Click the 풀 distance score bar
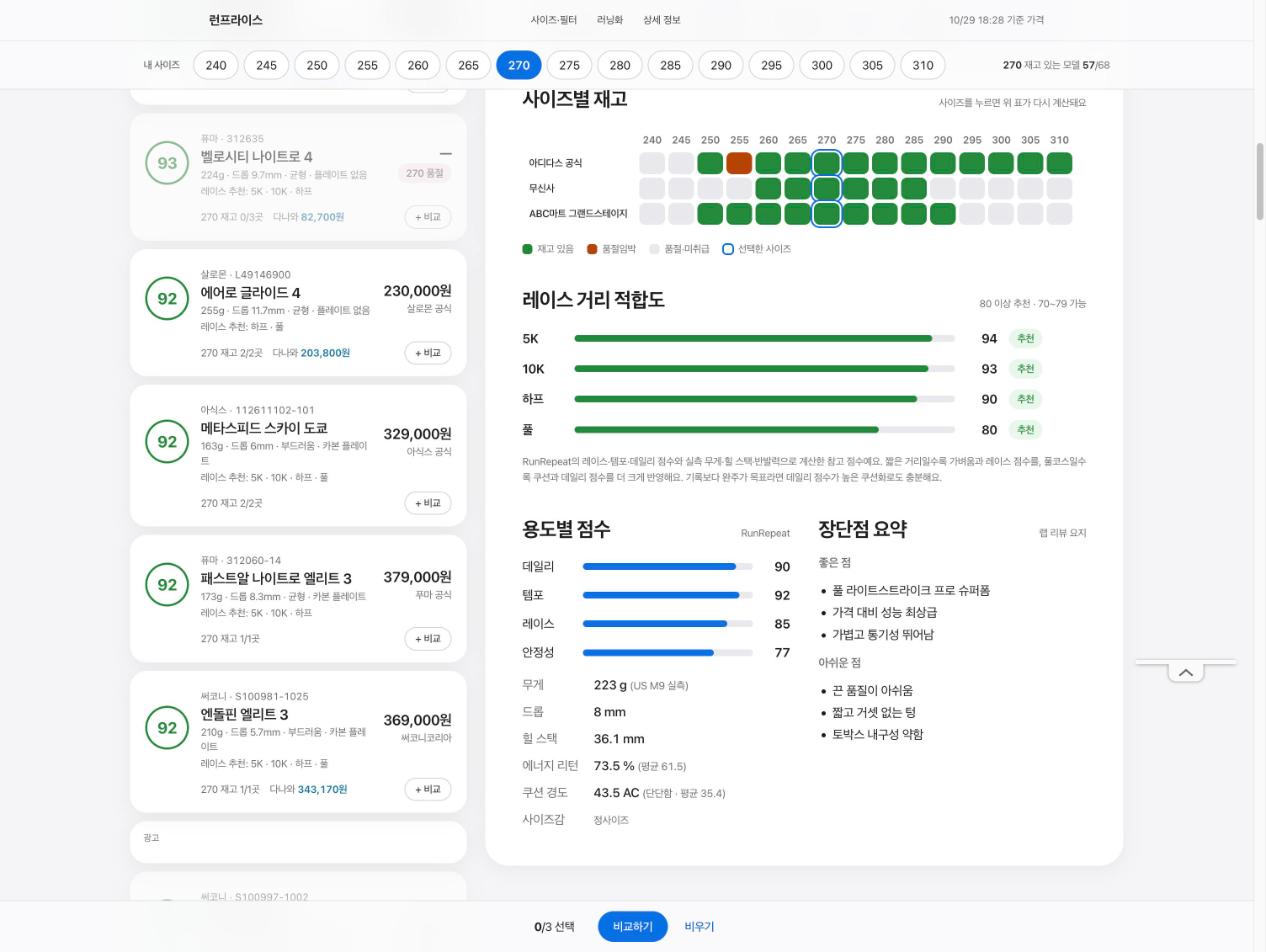 pos(764,430)
